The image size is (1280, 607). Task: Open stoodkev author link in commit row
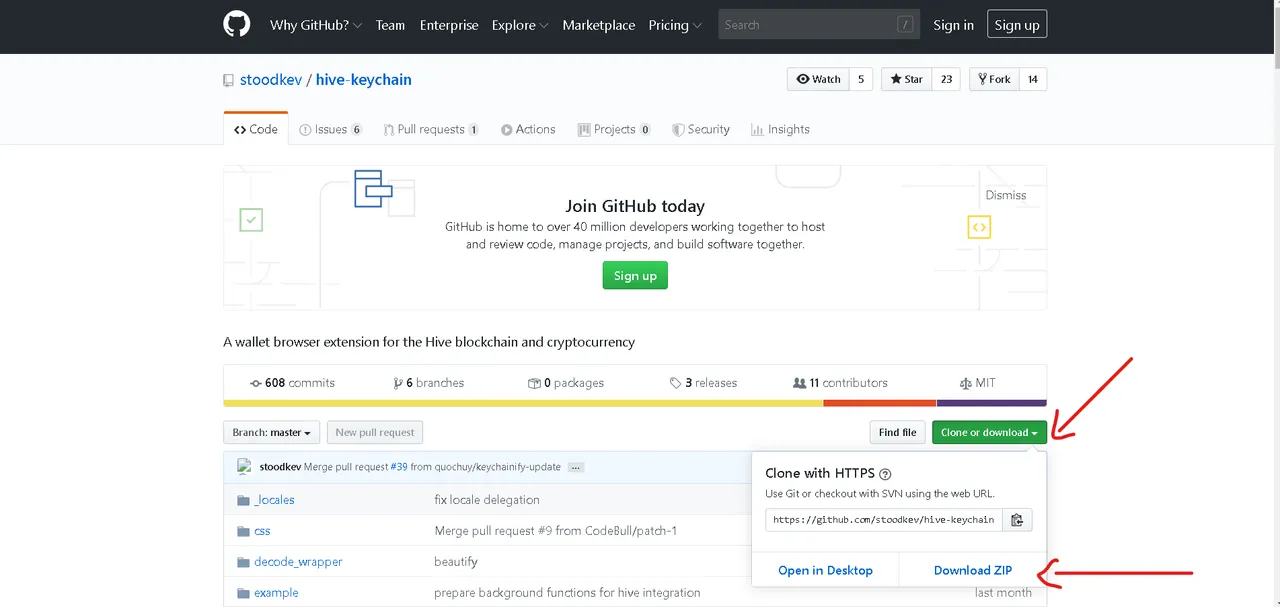pos(280,467)
